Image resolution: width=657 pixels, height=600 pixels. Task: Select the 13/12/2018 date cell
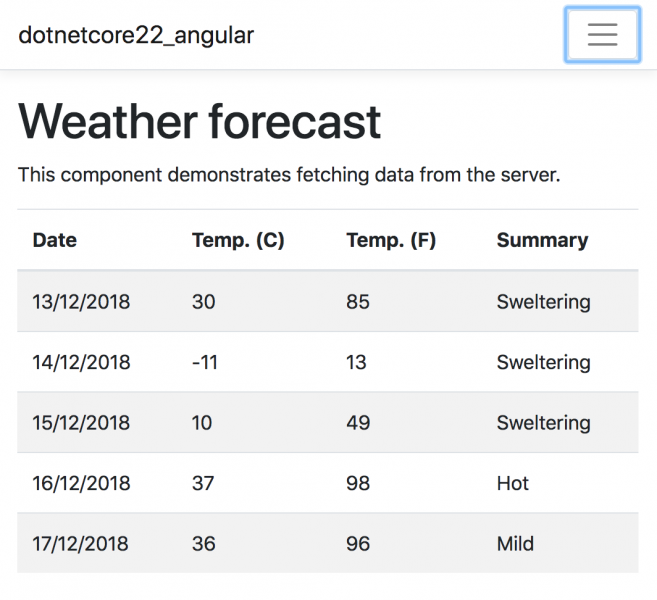81,301
